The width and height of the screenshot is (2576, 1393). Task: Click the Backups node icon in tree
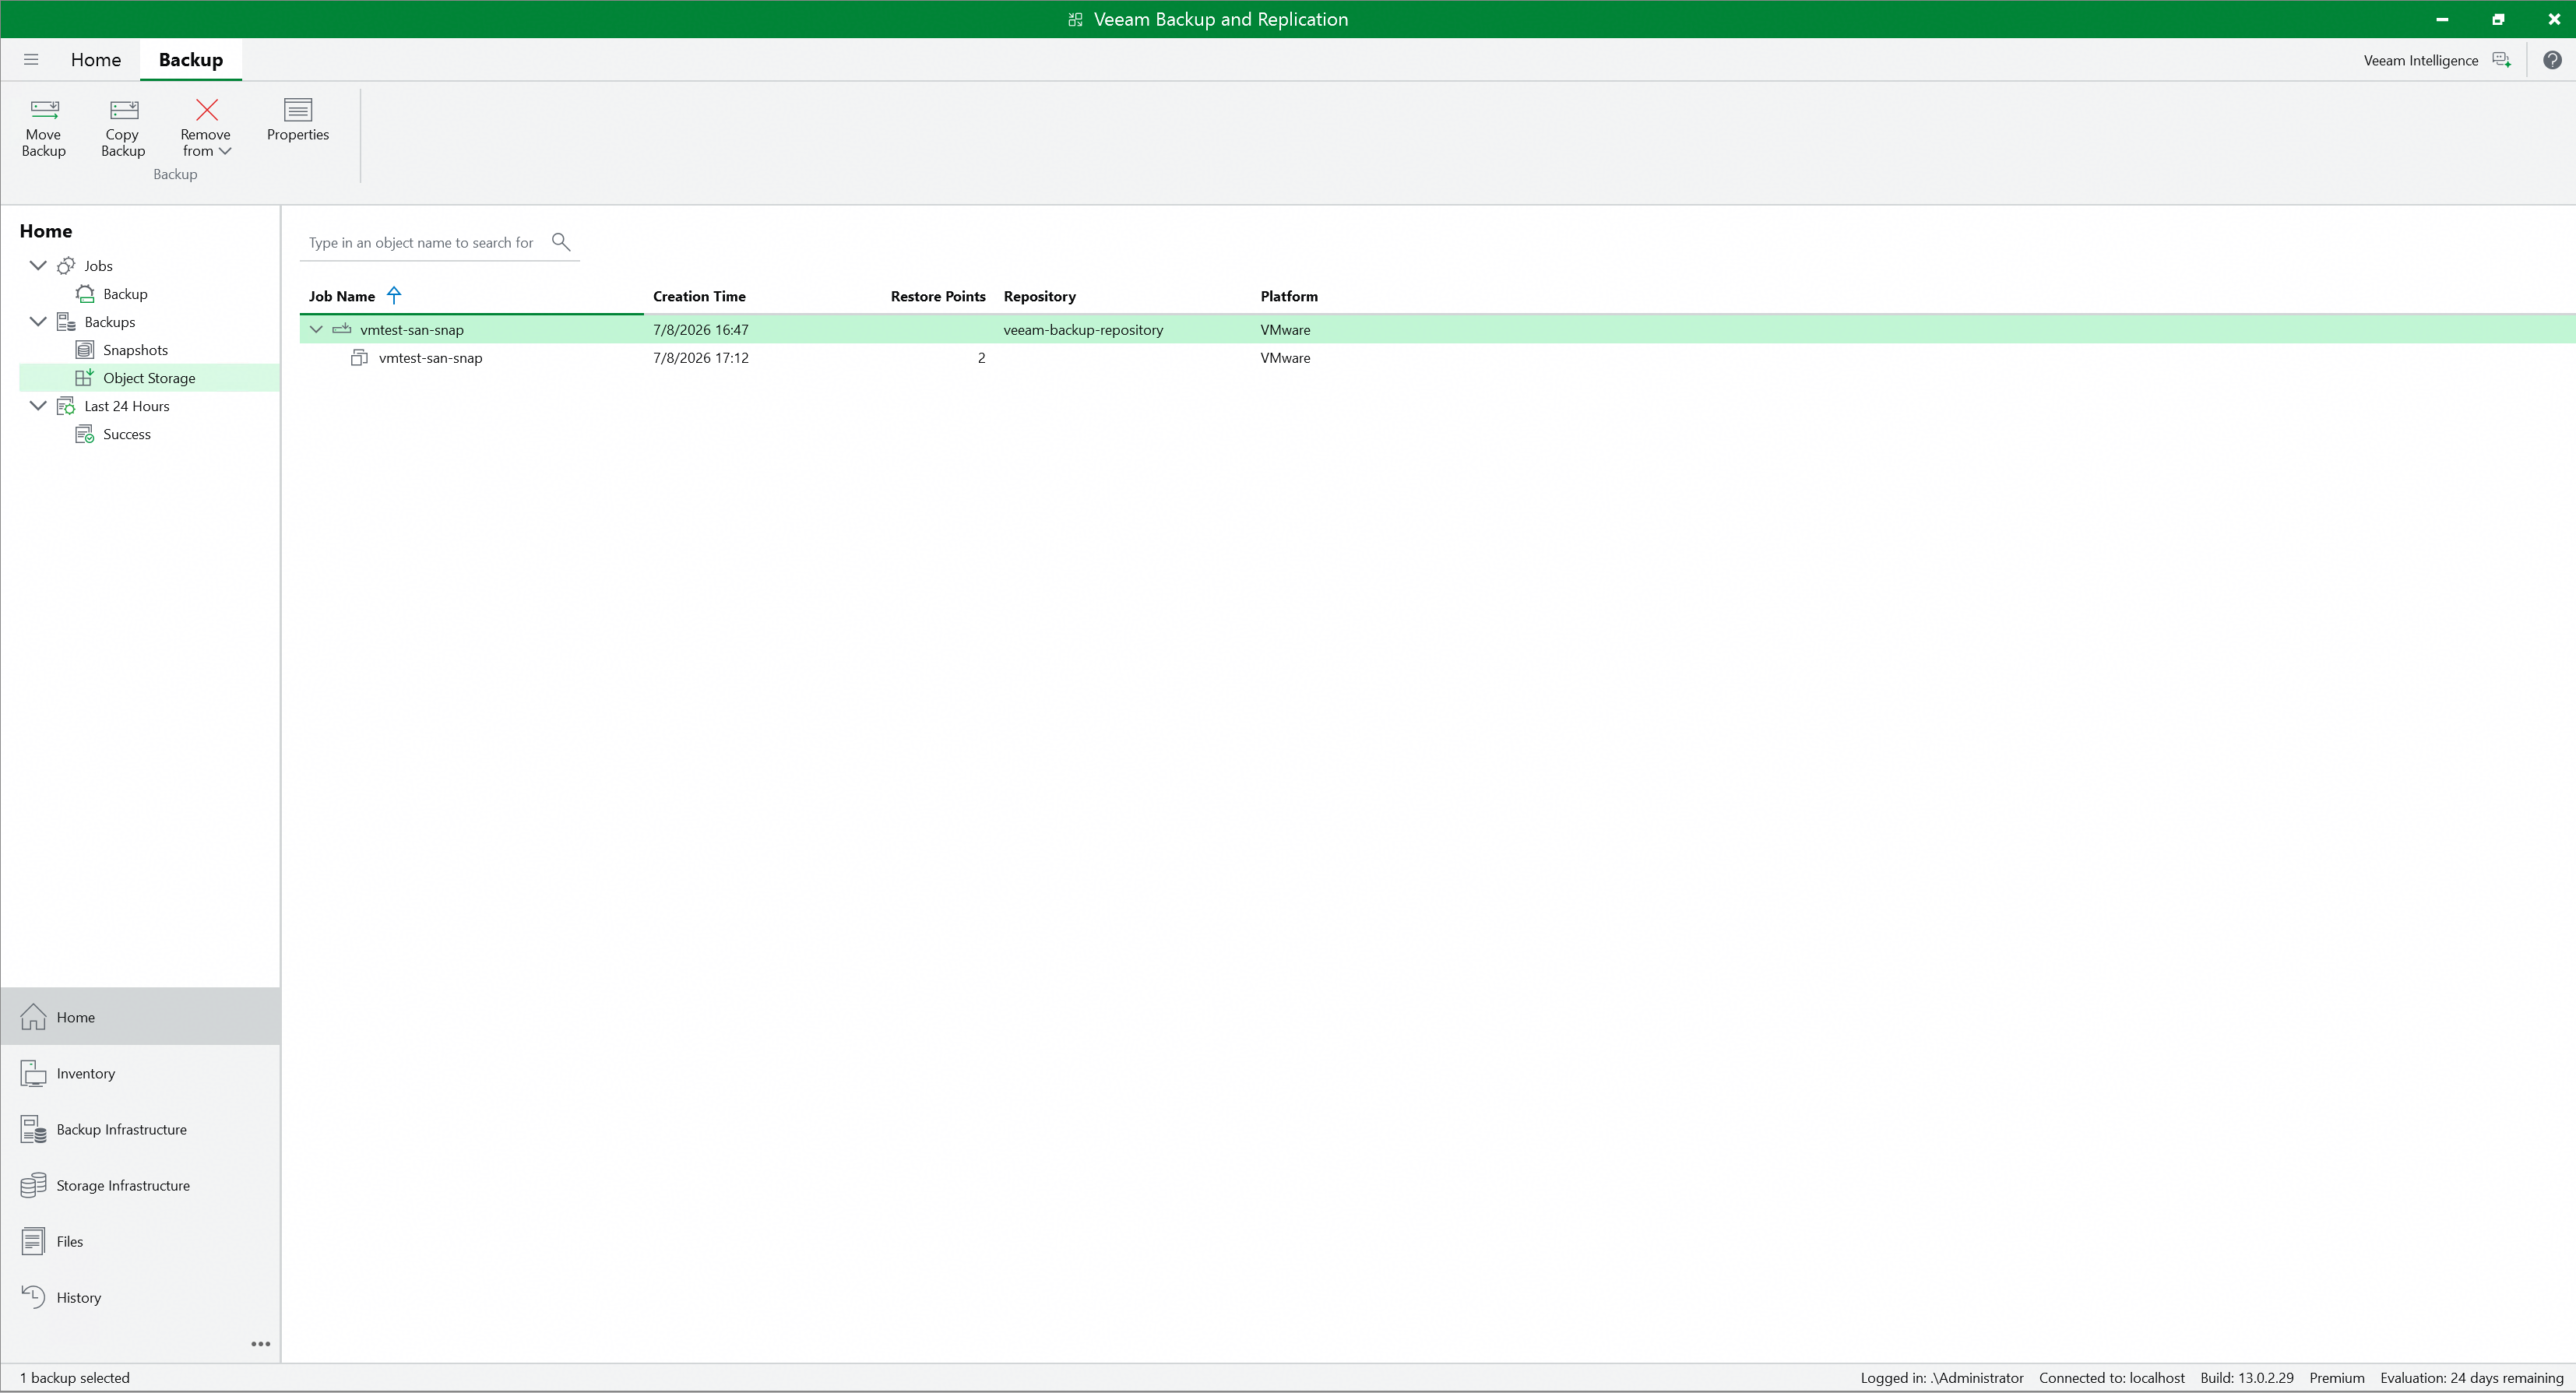click(66, 322)
